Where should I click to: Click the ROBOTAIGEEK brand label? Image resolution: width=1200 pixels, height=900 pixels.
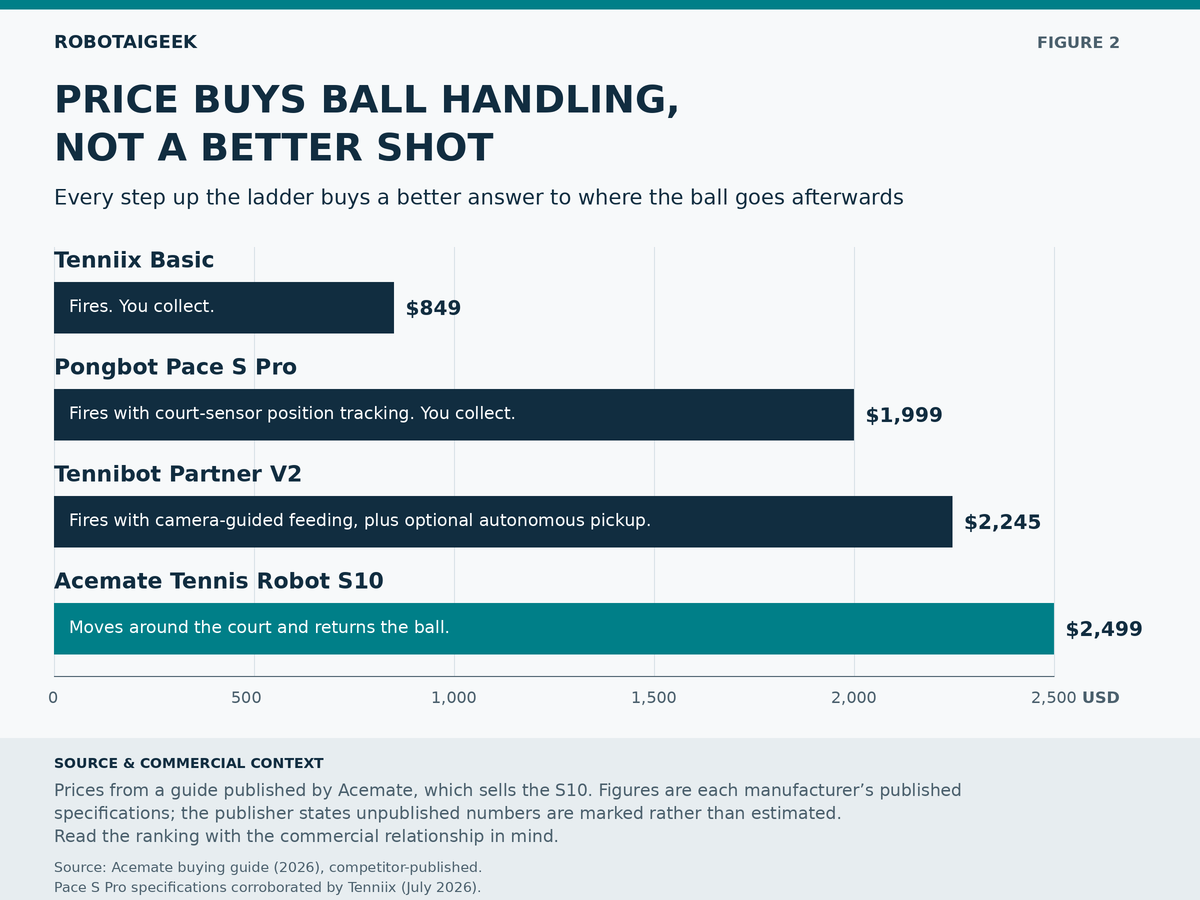tap(125, 42)
